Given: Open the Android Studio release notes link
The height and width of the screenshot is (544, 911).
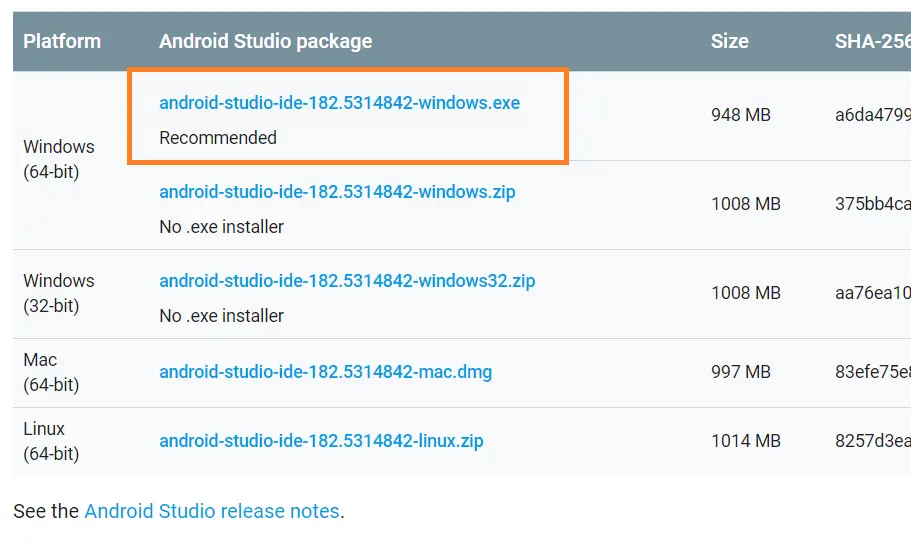Looking at the screenshot, I should click(x=212, y=511).
